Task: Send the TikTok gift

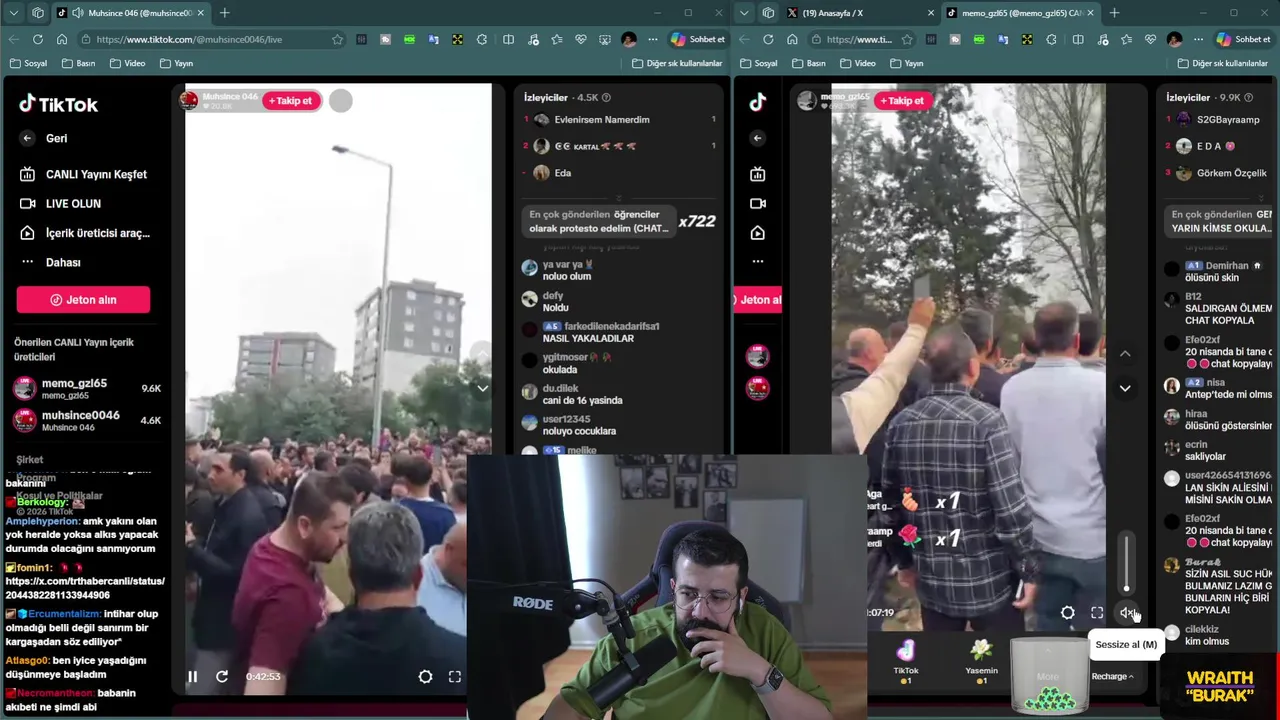Action: coord(906,661)
